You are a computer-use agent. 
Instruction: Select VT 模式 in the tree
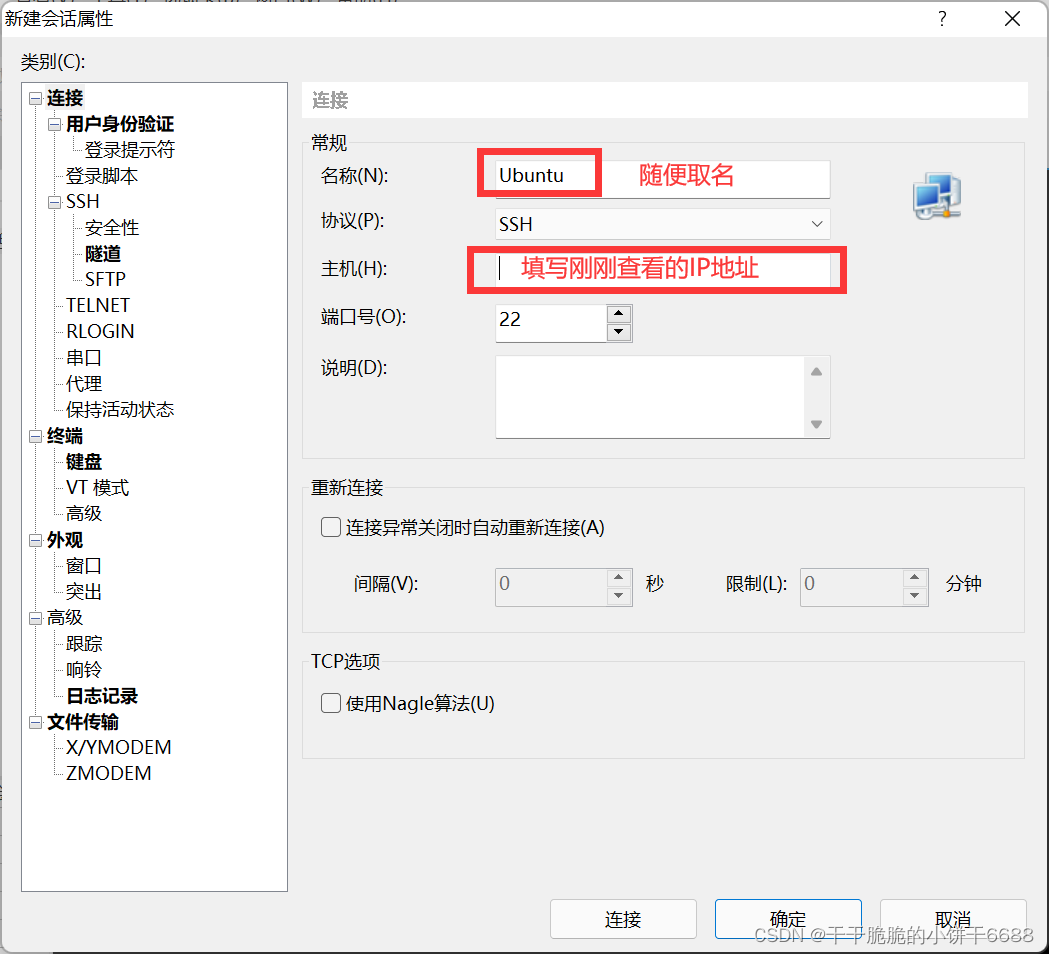pos(97,488)
